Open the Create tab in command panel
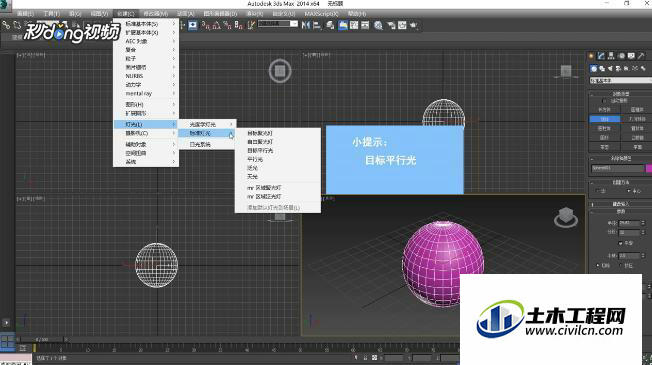The width and height of the screenshot is (652, 365). (x=591, y=56)
